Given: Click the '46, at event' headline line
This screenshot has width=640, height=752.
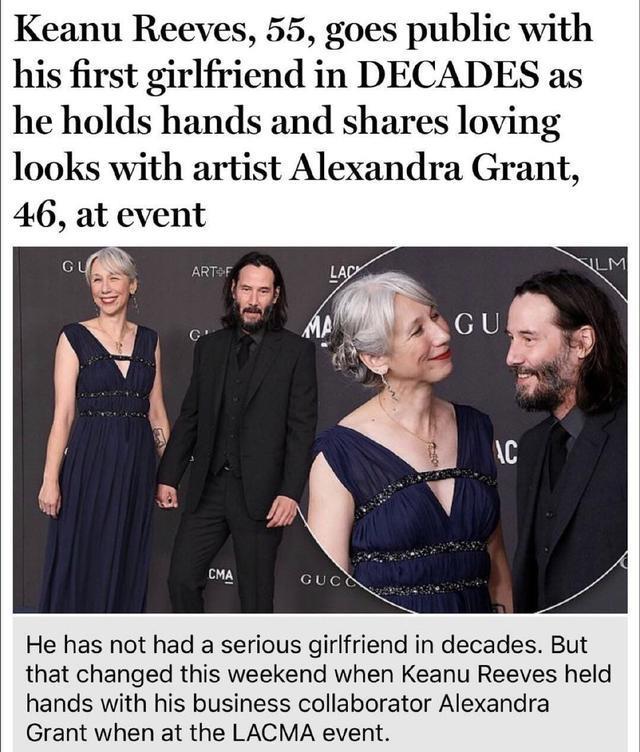Looking at the screenshot, I should tap(110, 214).
